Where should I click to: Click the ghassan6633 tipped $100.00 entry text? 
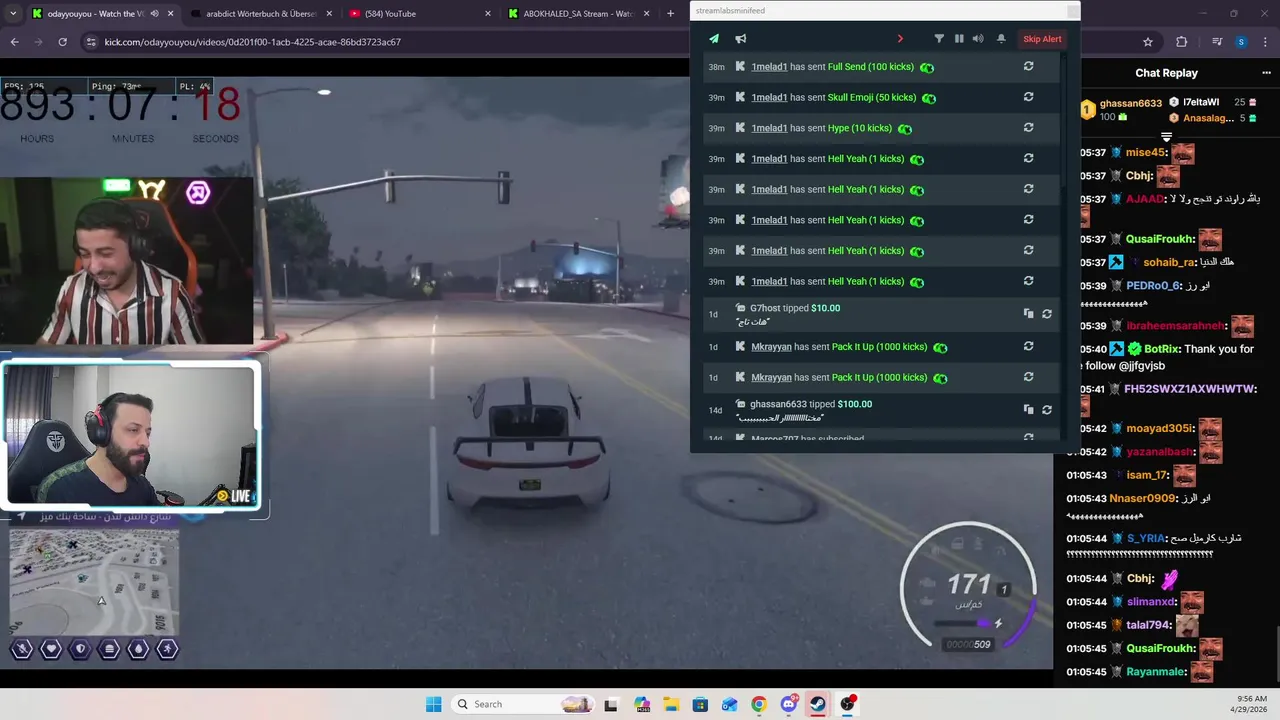(x=811, y=404)
